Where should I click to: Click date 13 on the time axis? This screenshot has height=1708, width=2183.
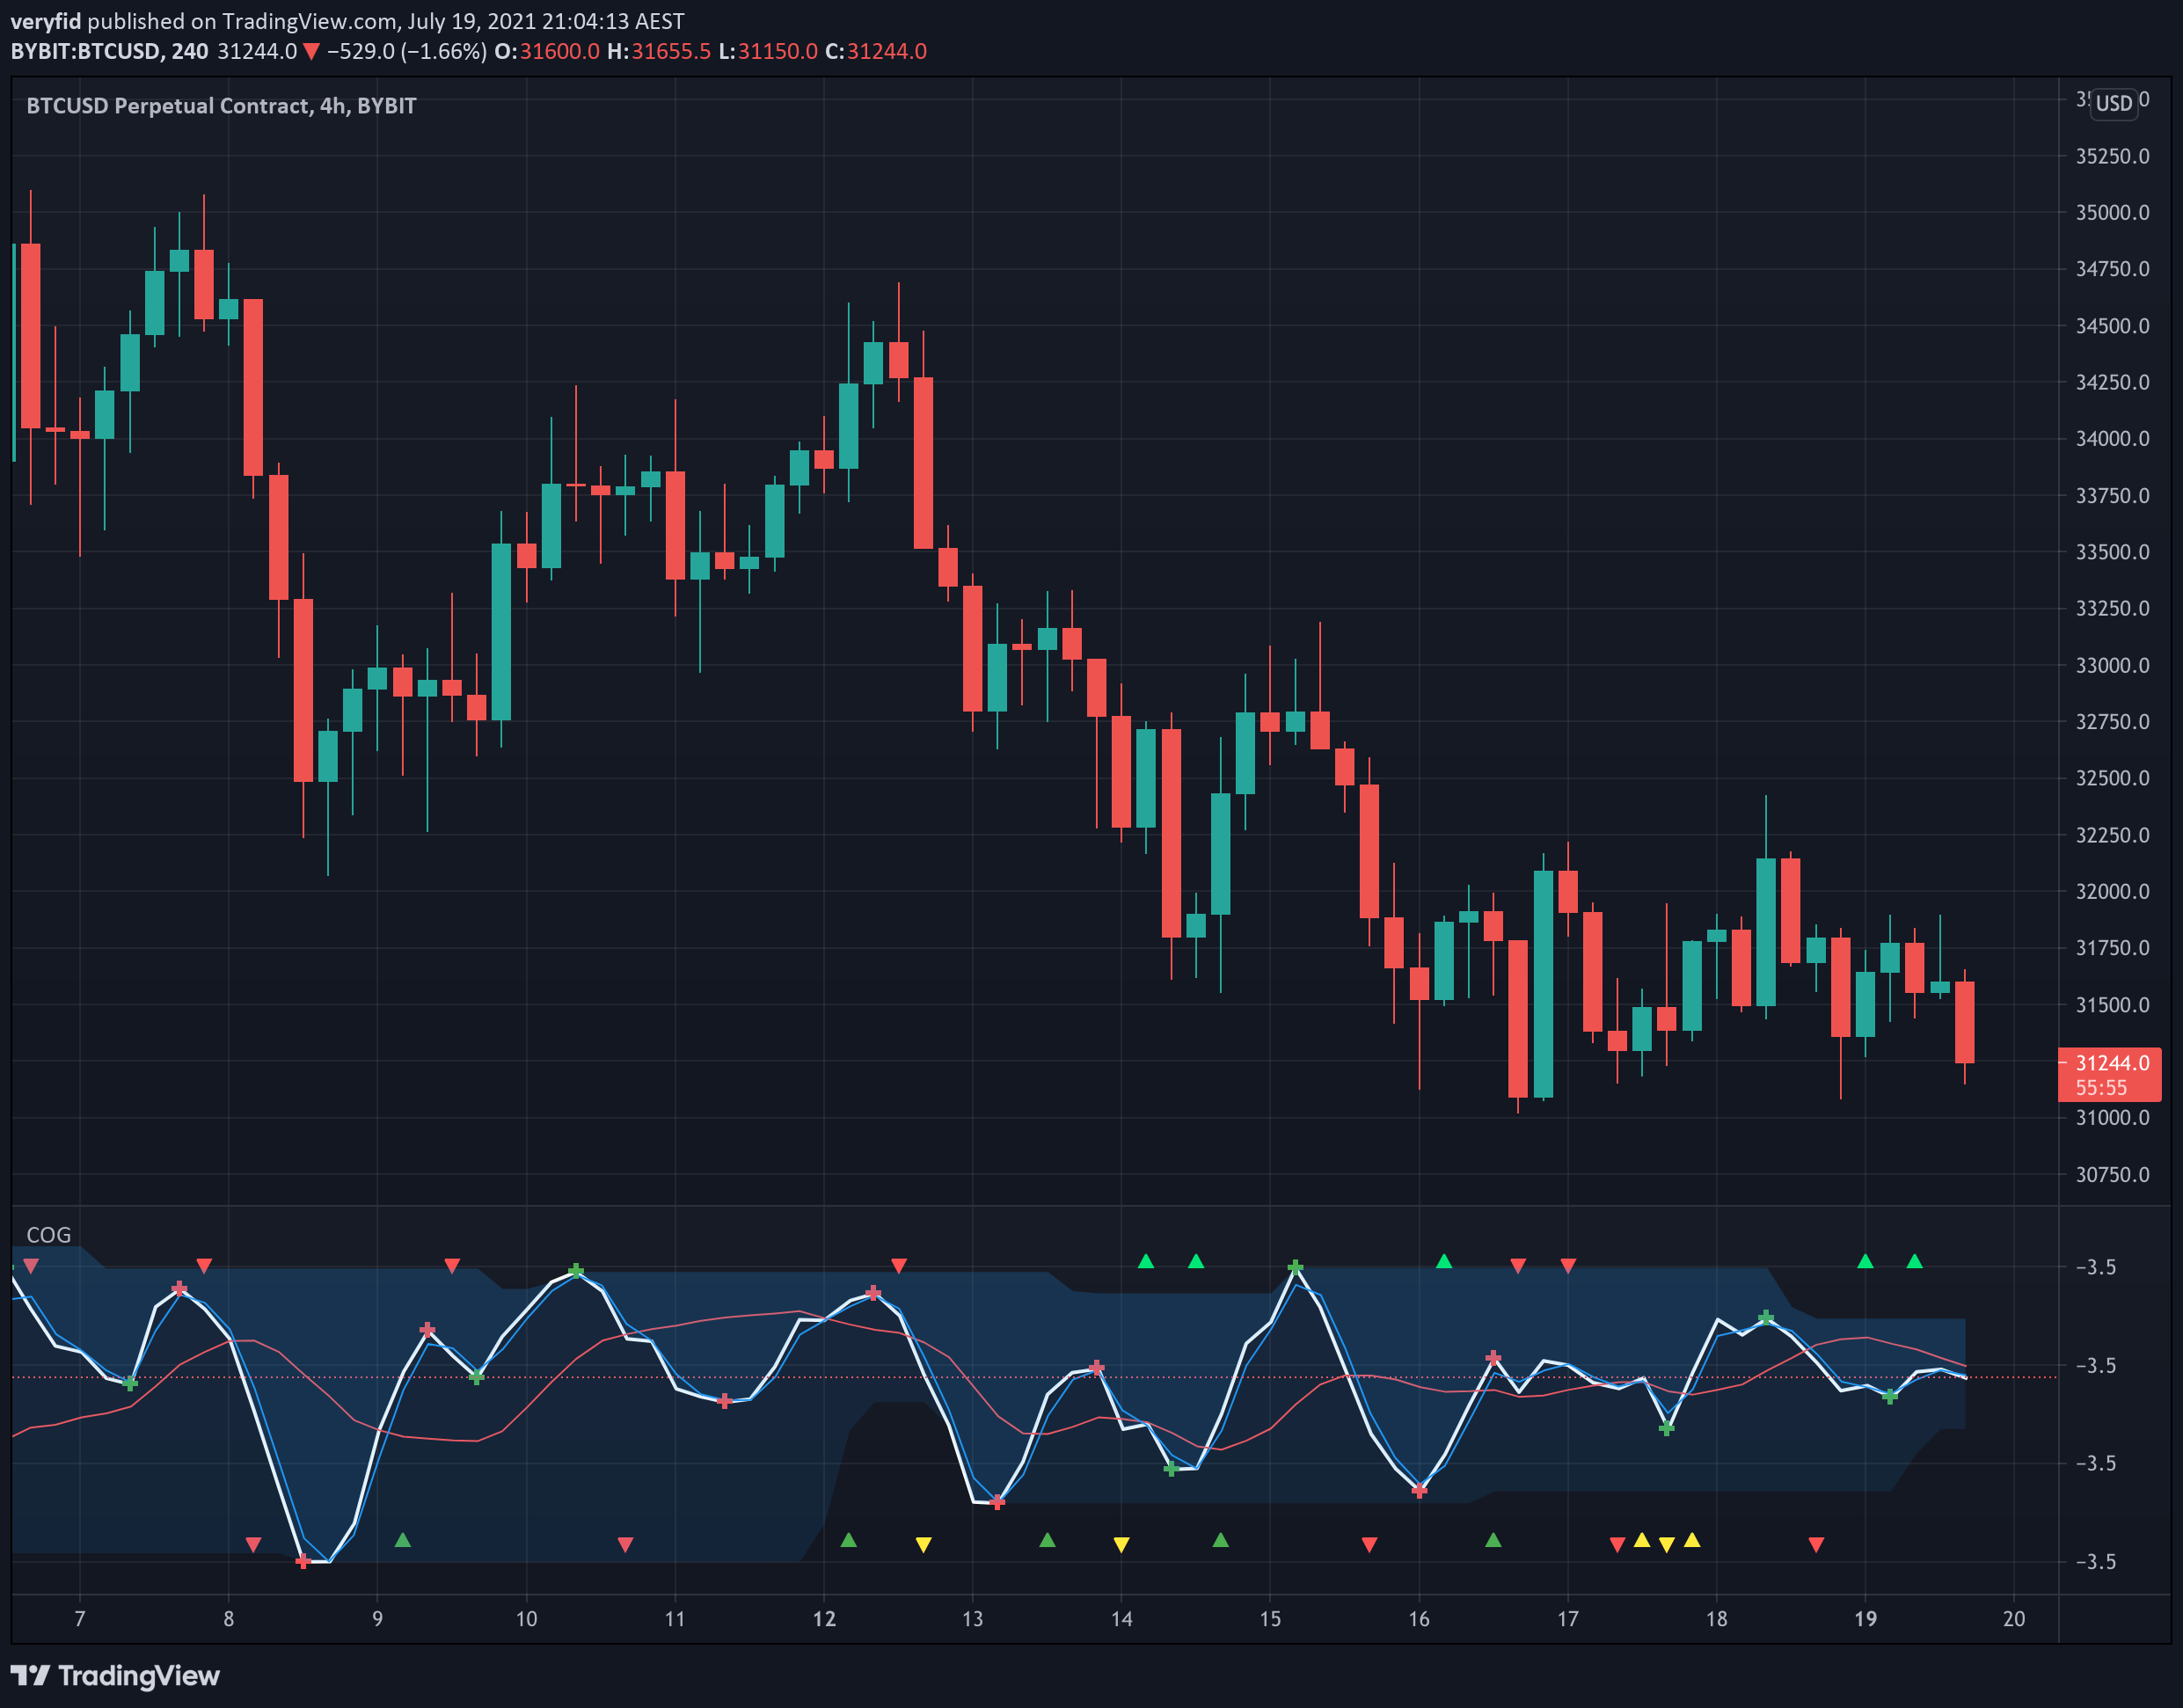973,1619
